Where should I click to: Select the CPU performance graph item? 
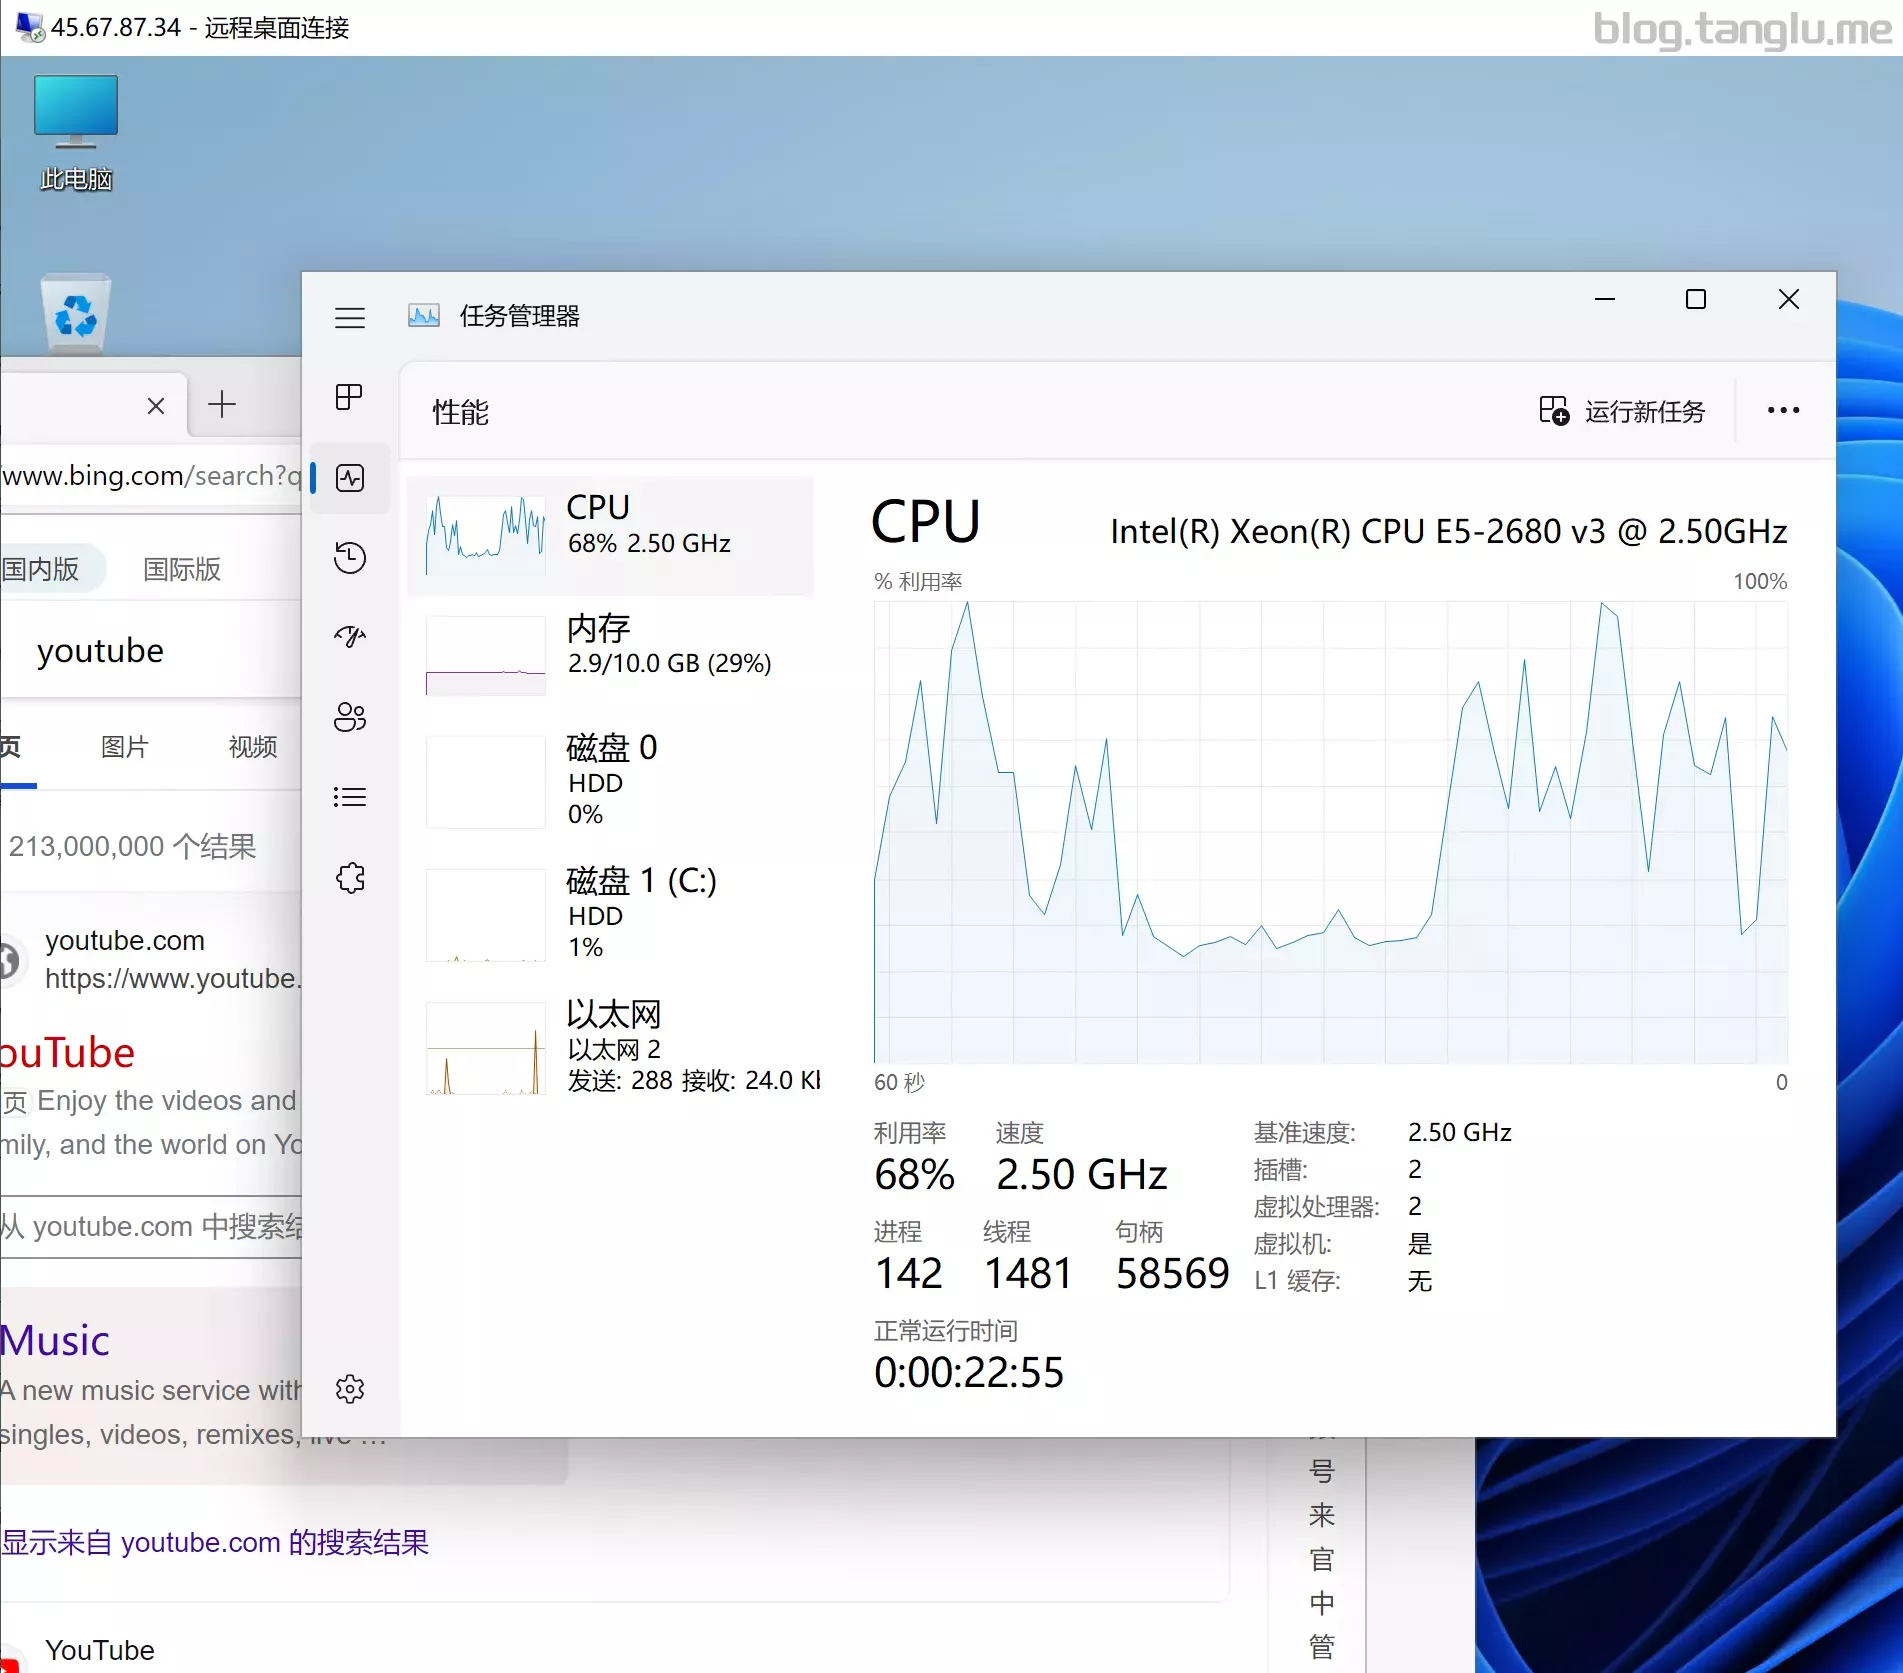tap(611, 536)
